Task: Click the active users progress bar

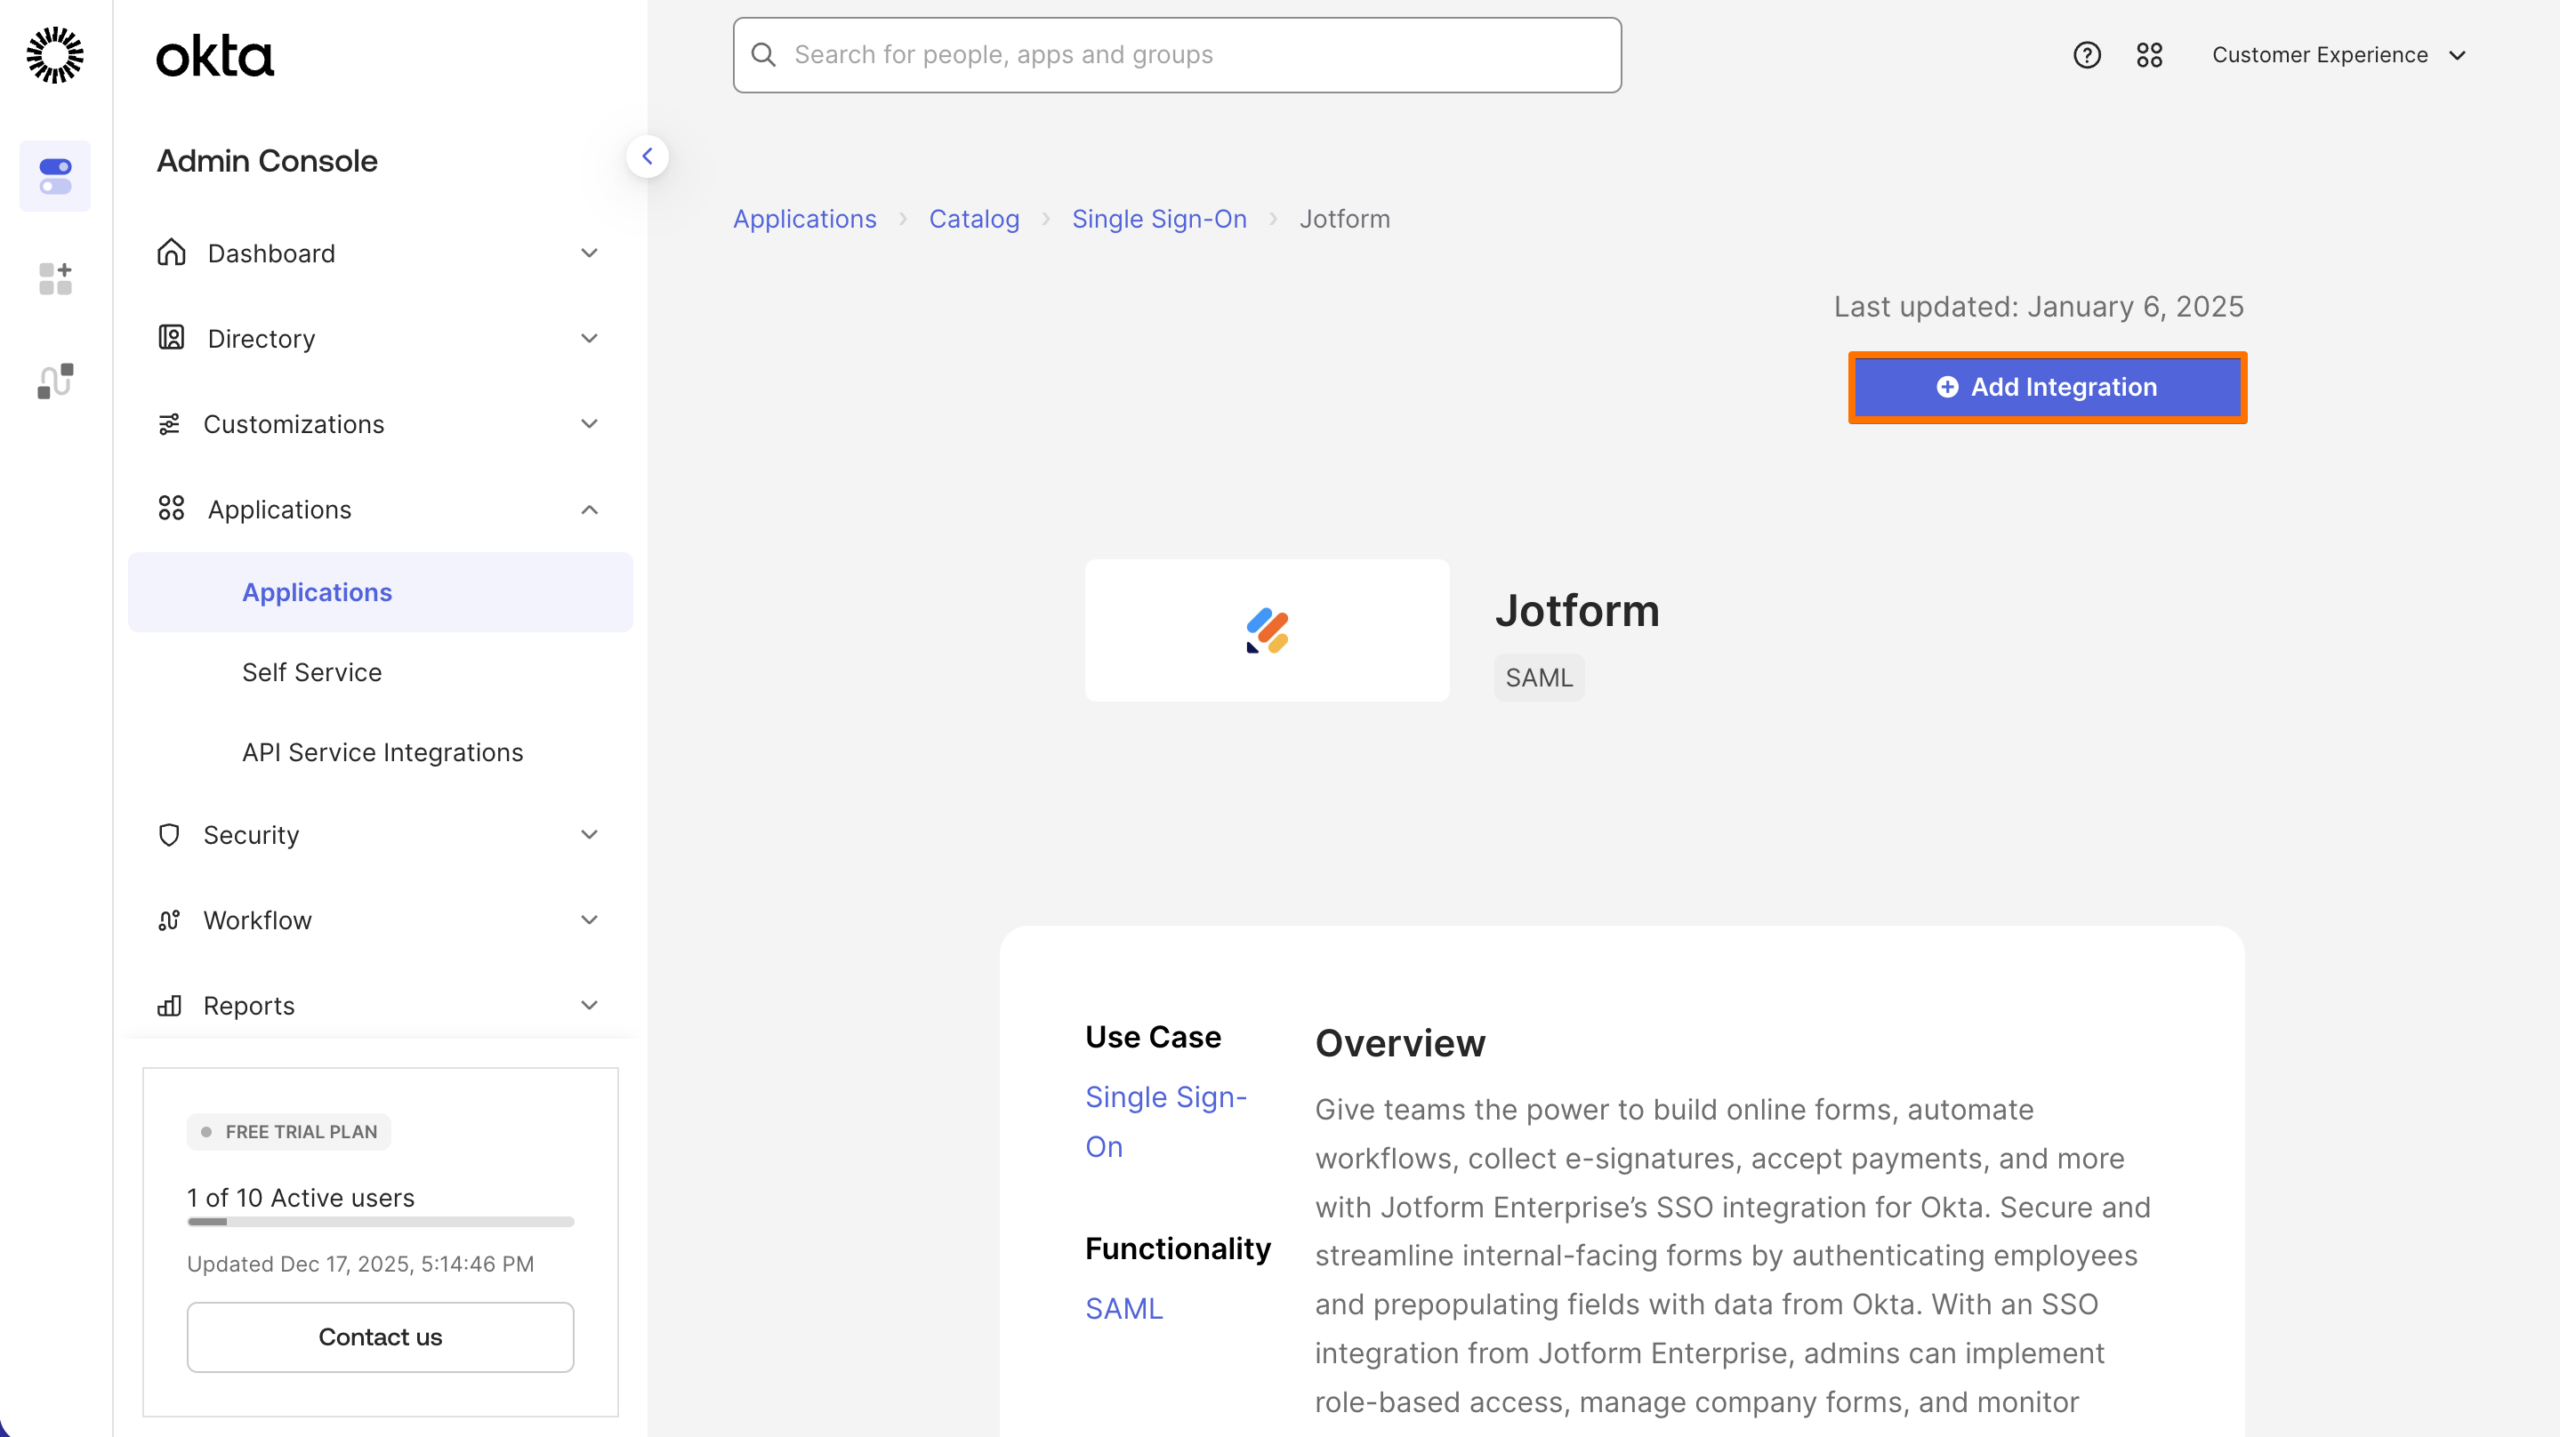Action: (380, 1221)
